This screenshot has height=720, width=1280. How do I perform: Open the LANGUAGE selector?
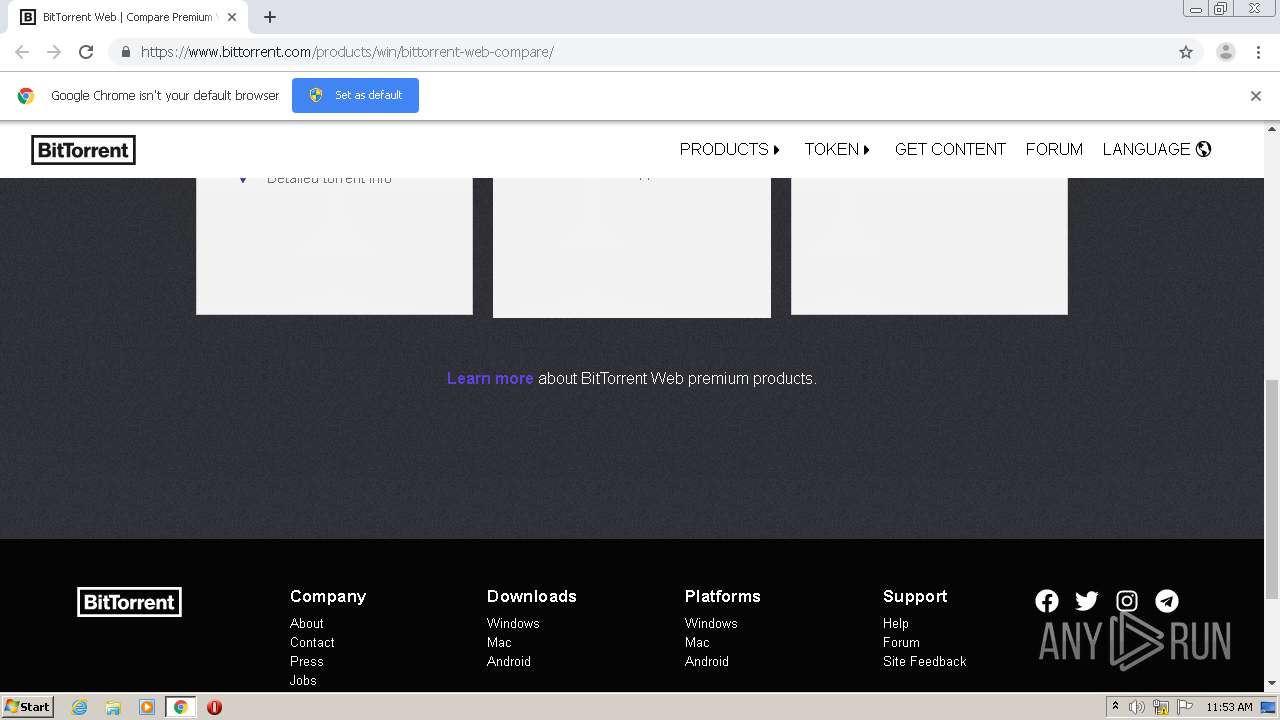coord(1157,149)
